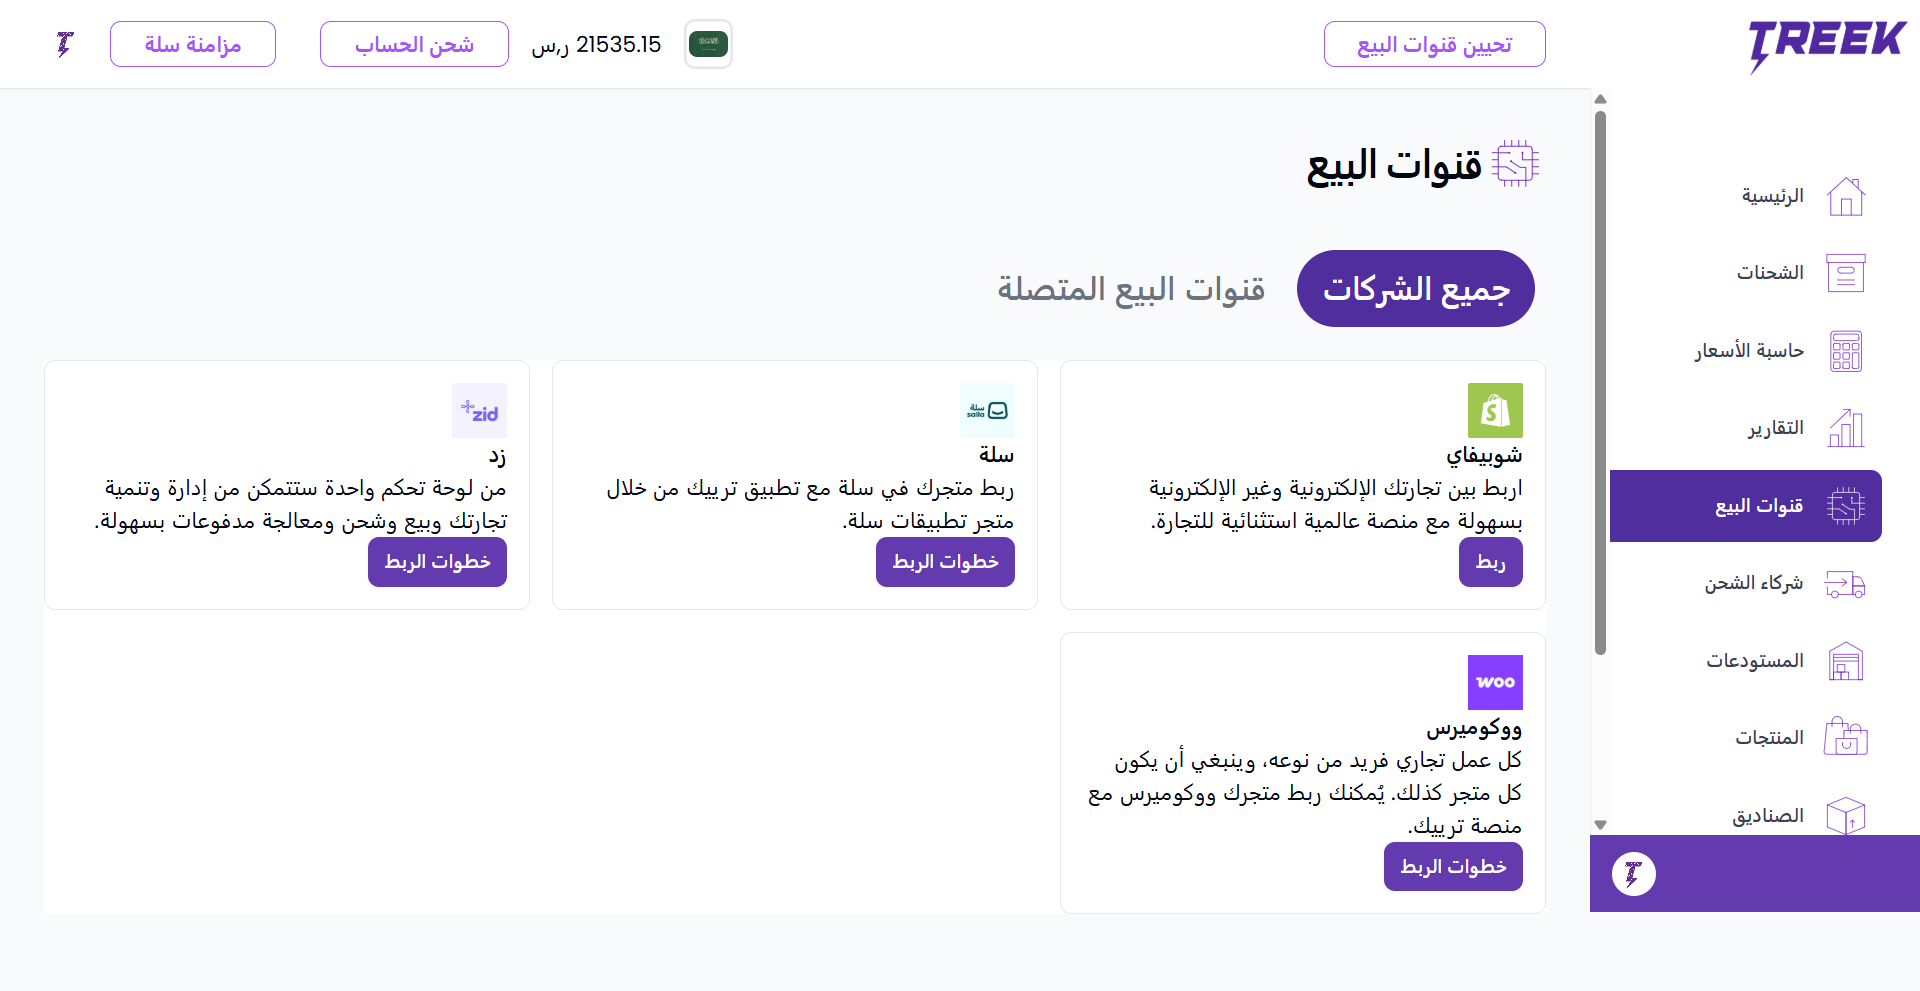The height and width of the screenshot is (991, 1920).
Task: Open warehouses via the warehouse icon
Action: [1845, 661]
